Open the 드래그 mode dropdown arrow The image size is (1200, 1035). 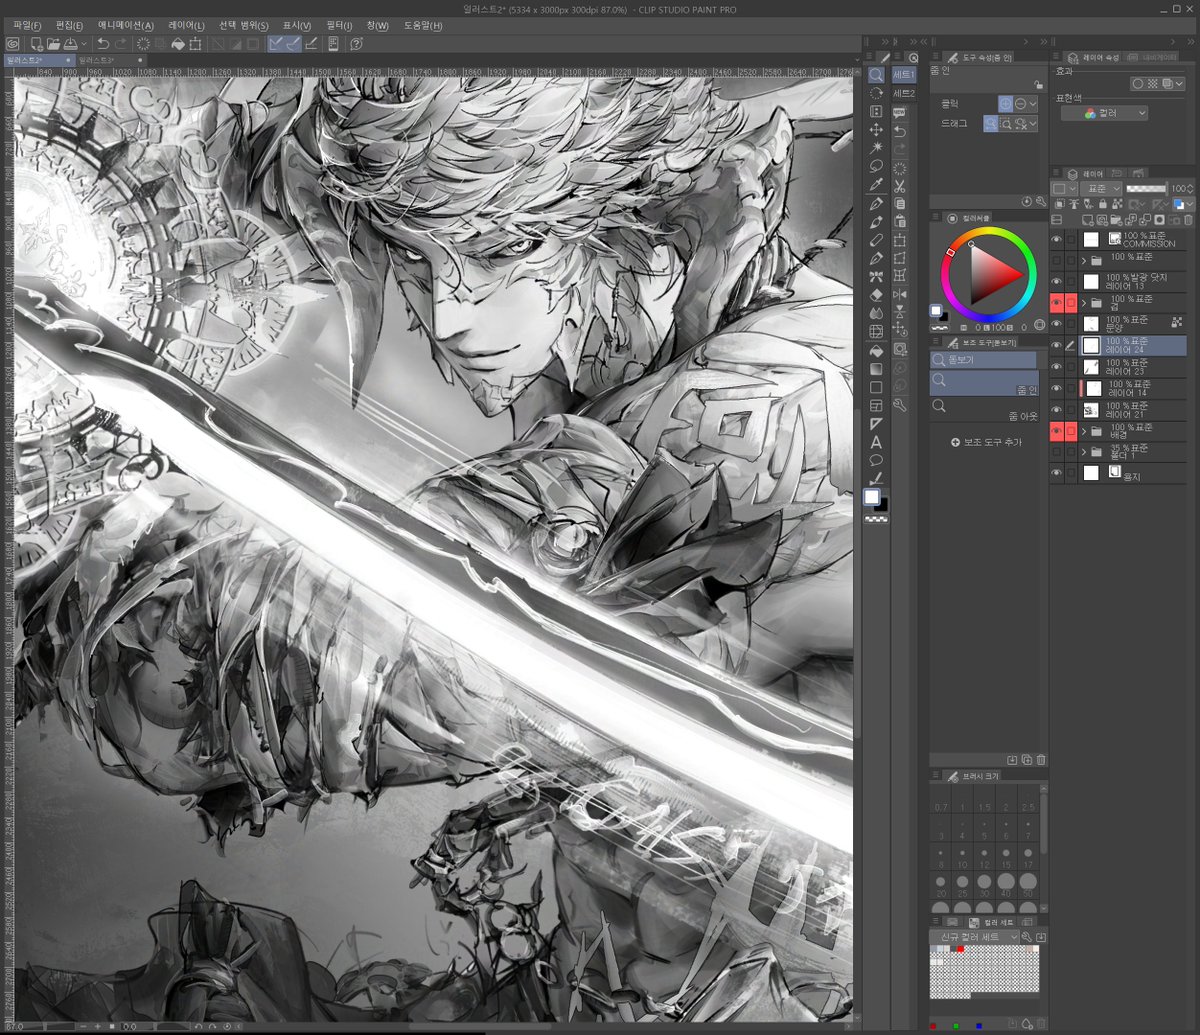tap(1032, 123)
